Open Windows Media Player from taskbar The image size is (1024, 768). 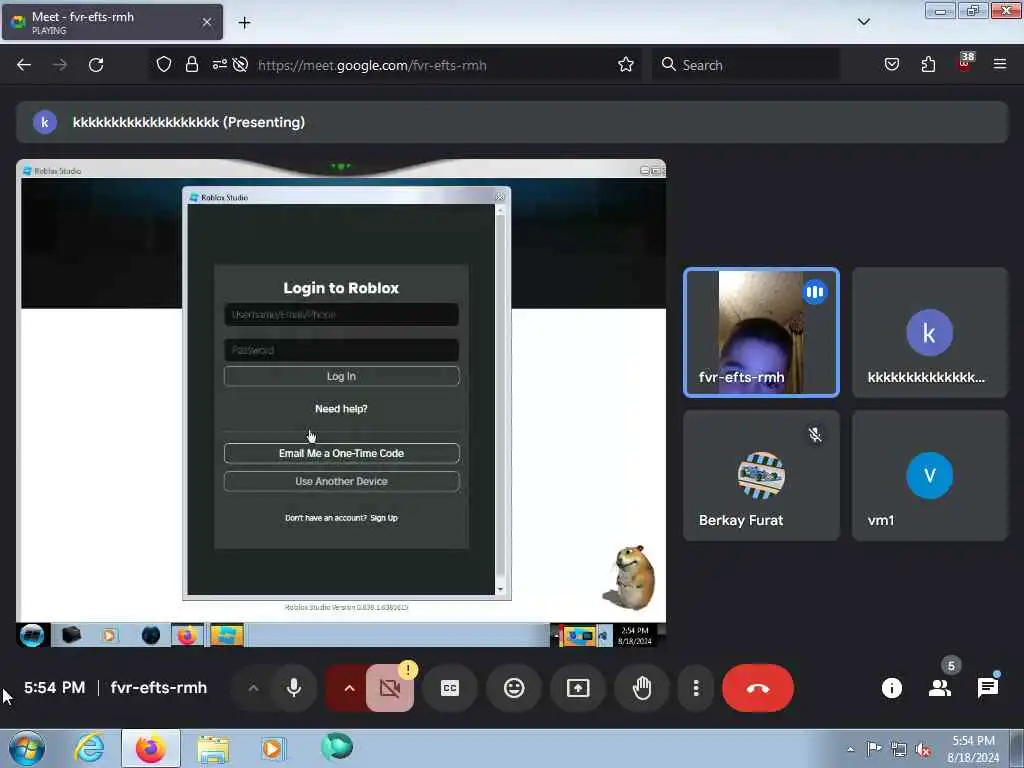pyautogui.click(x=273, y=748)
